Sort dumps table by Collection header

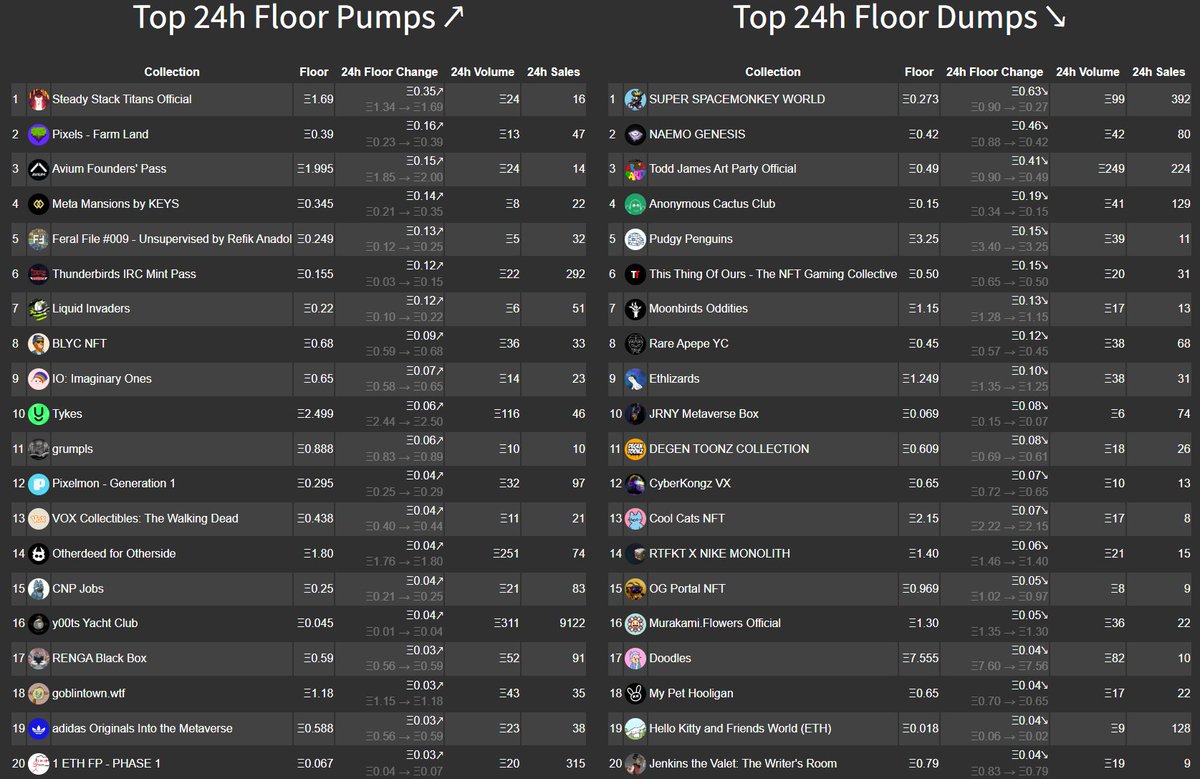click(x=773, y=72)
